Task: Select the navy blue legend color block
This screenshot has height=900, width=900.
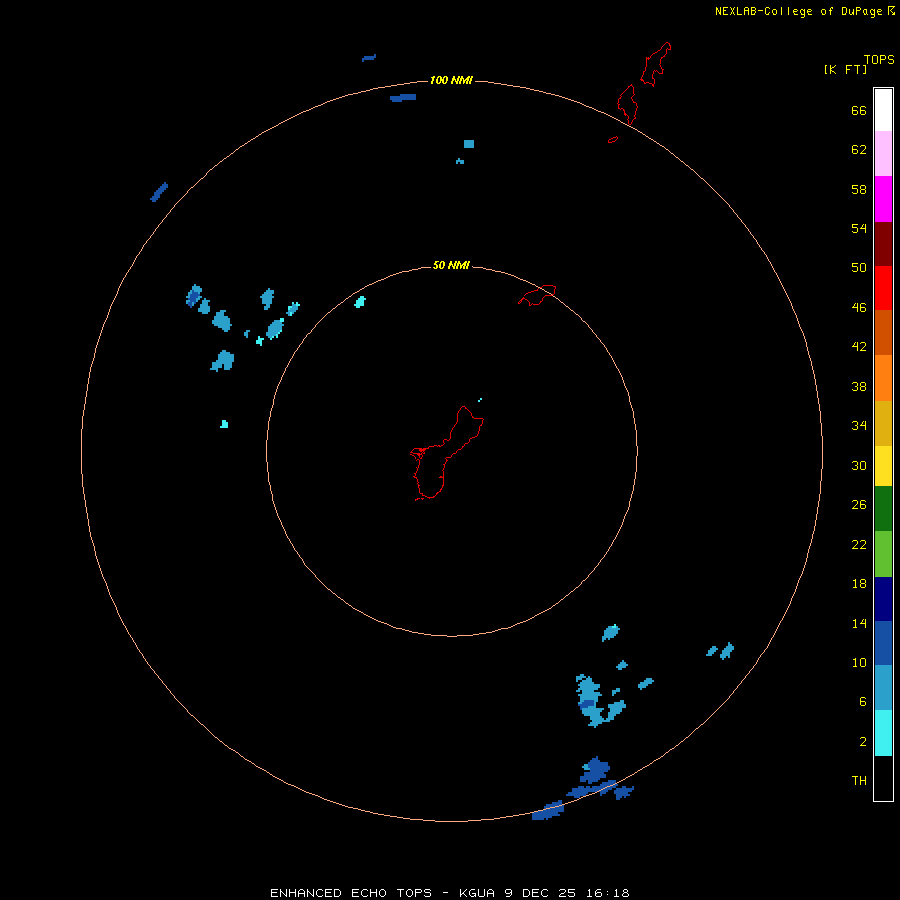Action: (x=883, y=599)
